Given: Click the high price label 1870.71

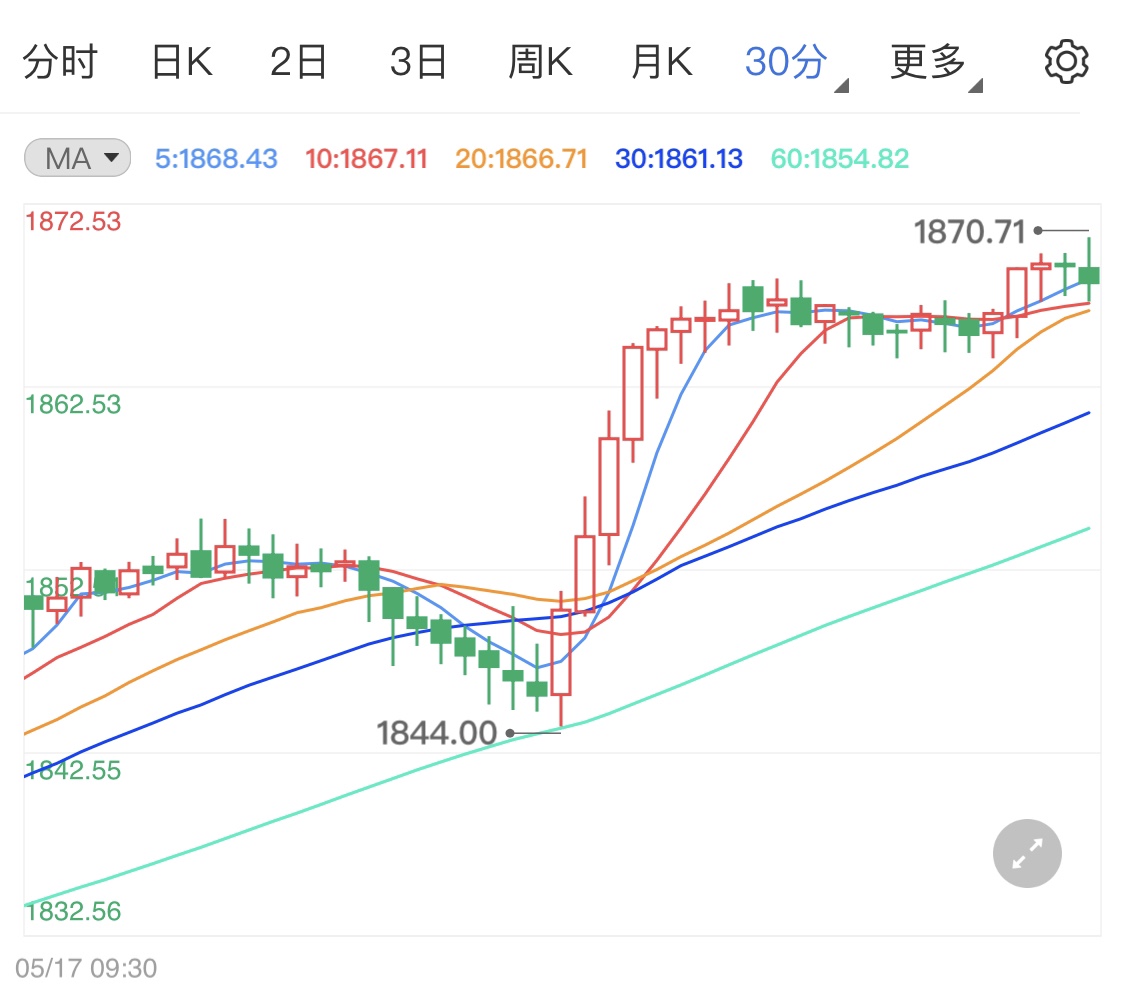Looking at the screenshot, I should pyautogui.click(x=969, y=232).
